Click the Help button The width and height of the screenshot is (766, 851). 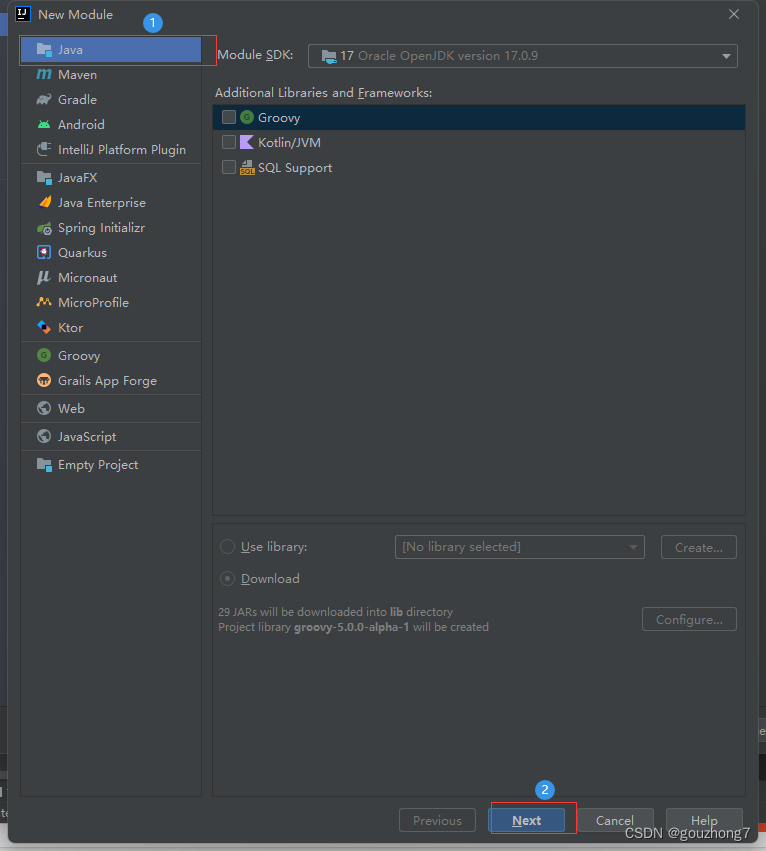[704, 820]
